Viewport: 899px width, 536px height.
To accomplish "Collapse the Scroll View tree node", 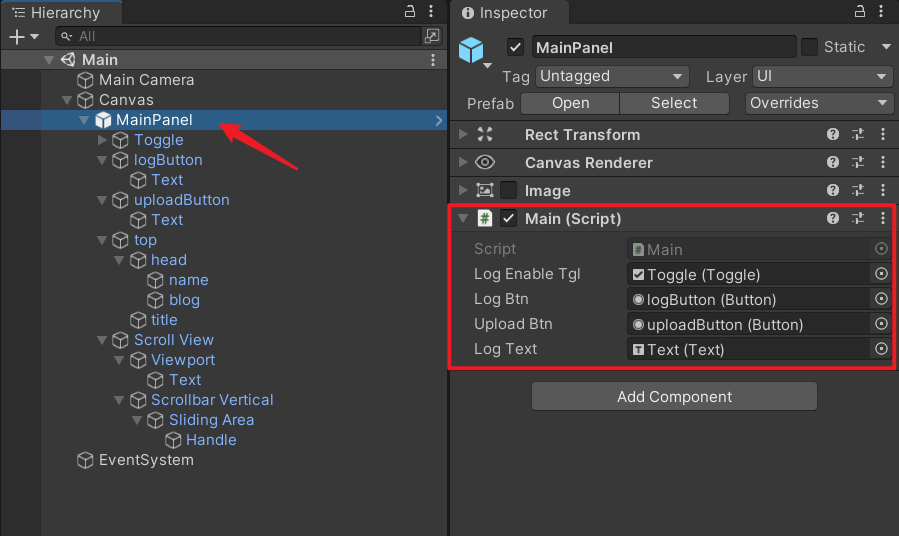I will pos(102,340).
